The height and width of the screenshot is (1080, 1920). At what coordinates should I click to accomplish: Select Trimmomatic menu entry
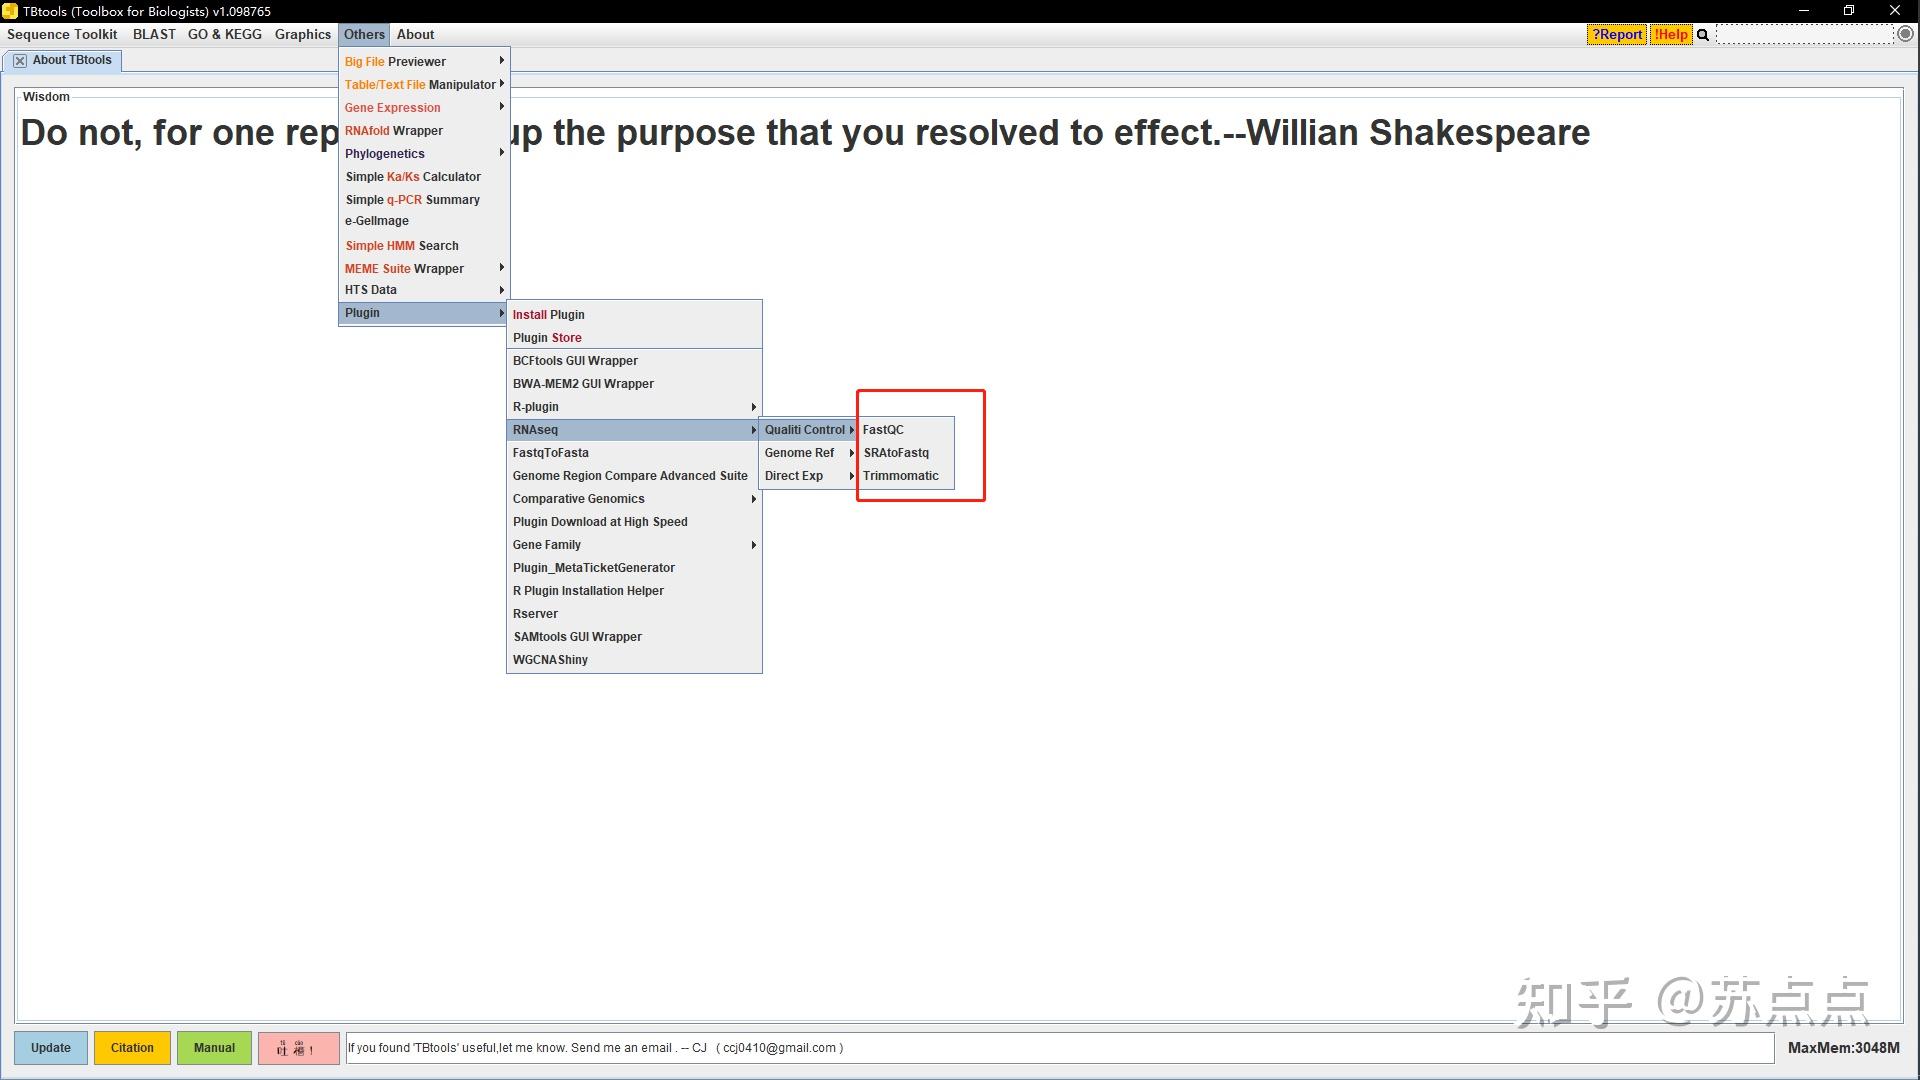pos(900,476)
